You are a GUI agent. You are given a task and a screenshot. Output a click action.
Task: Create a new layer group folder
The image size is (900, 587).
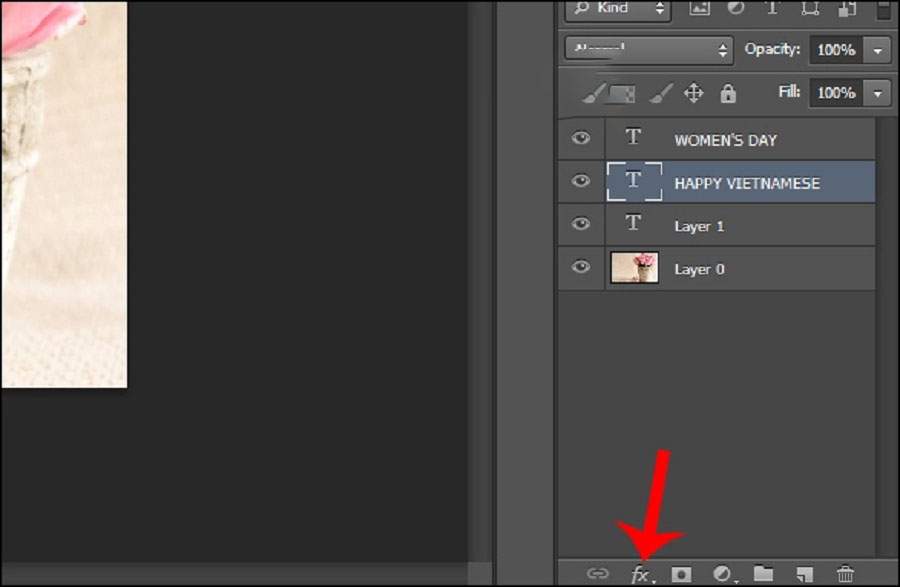click(763, 574)
